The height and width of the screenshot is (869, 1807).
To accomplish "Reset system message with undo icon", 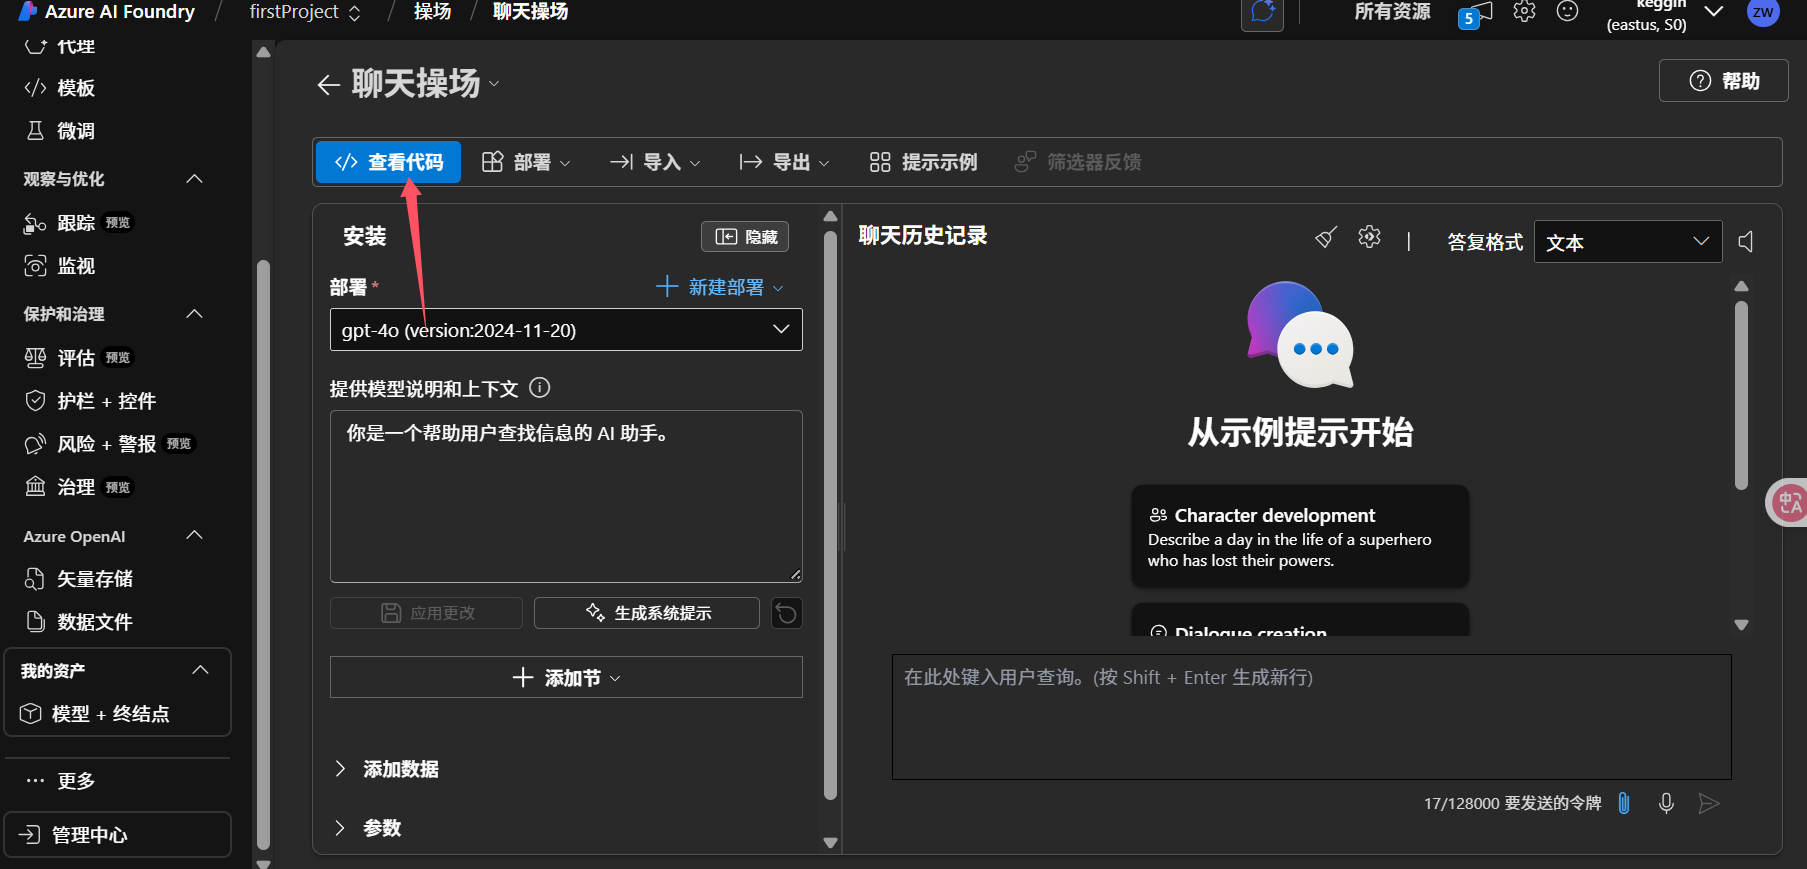I will pos(787,613).
